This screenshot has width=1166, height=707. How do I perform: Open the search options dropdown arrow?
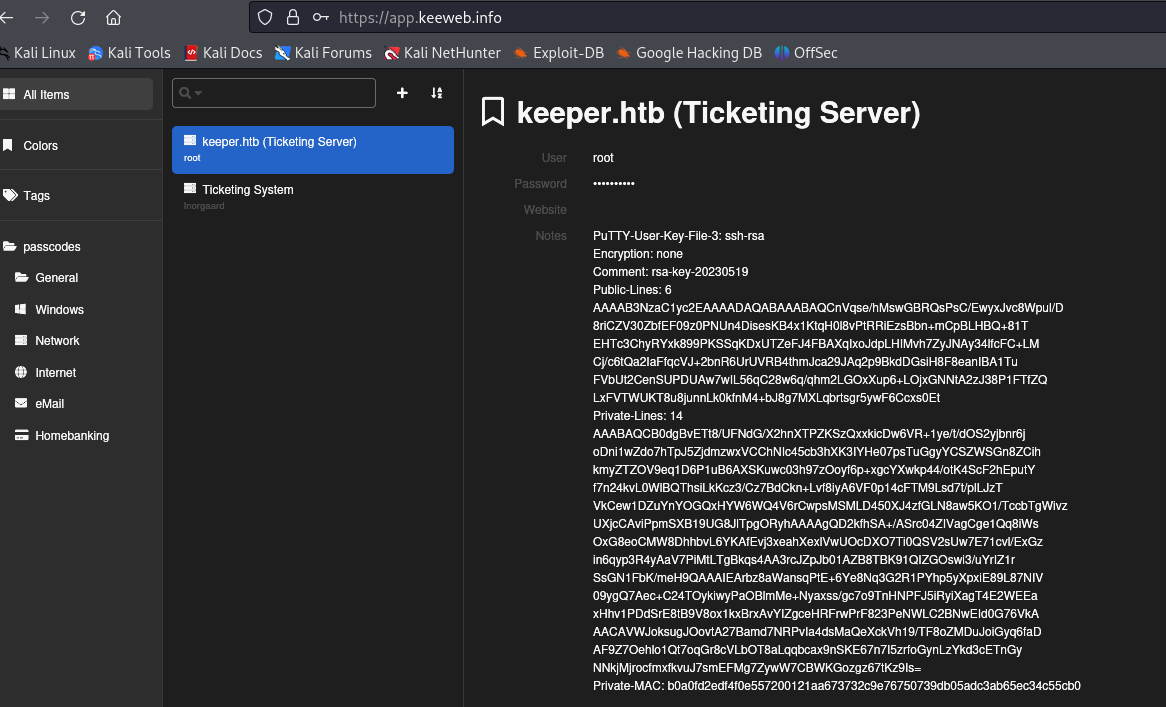pyautogui.click(x=199, y=93)
